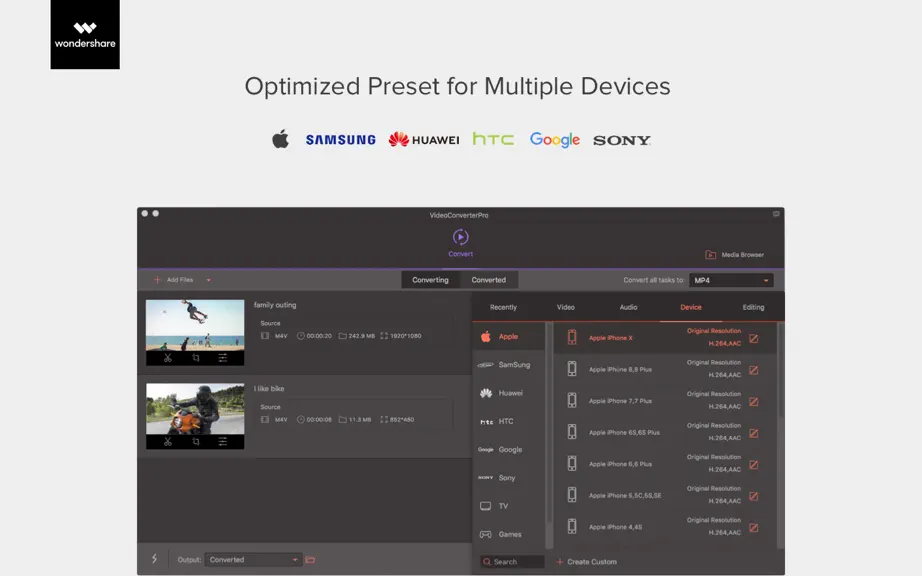Trim the family outing video with scissors
The width and height of the screenshot is (922, 576).
coord(168,358)
